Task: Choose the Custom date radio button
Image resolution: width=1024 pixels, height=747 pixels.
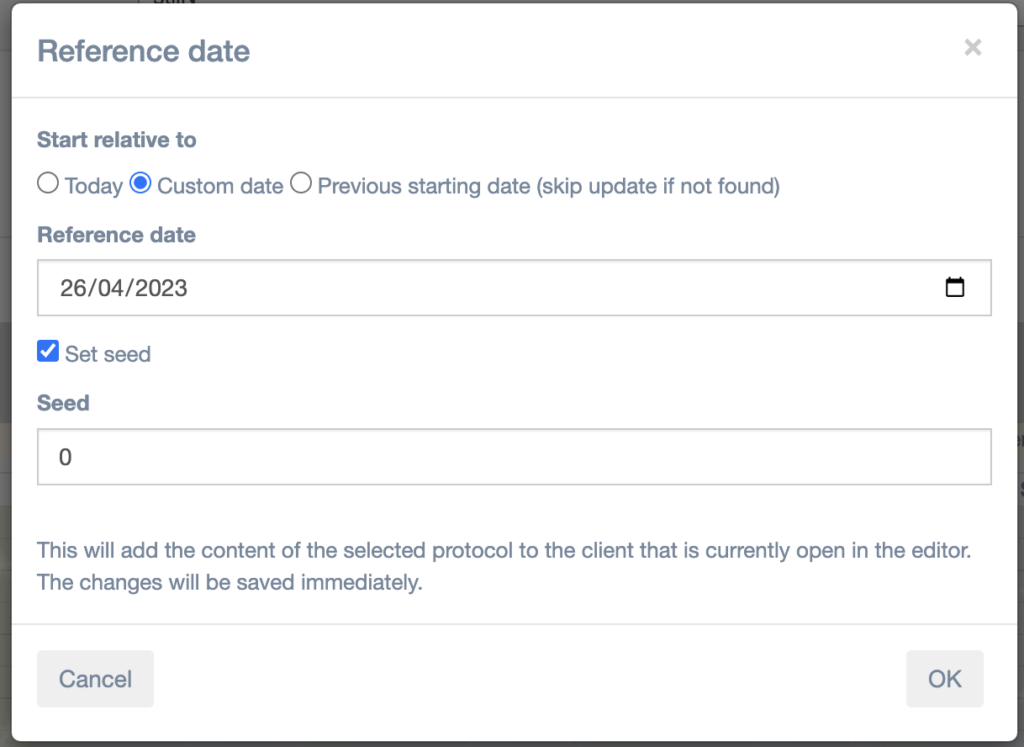Action: tap(141, 184)
